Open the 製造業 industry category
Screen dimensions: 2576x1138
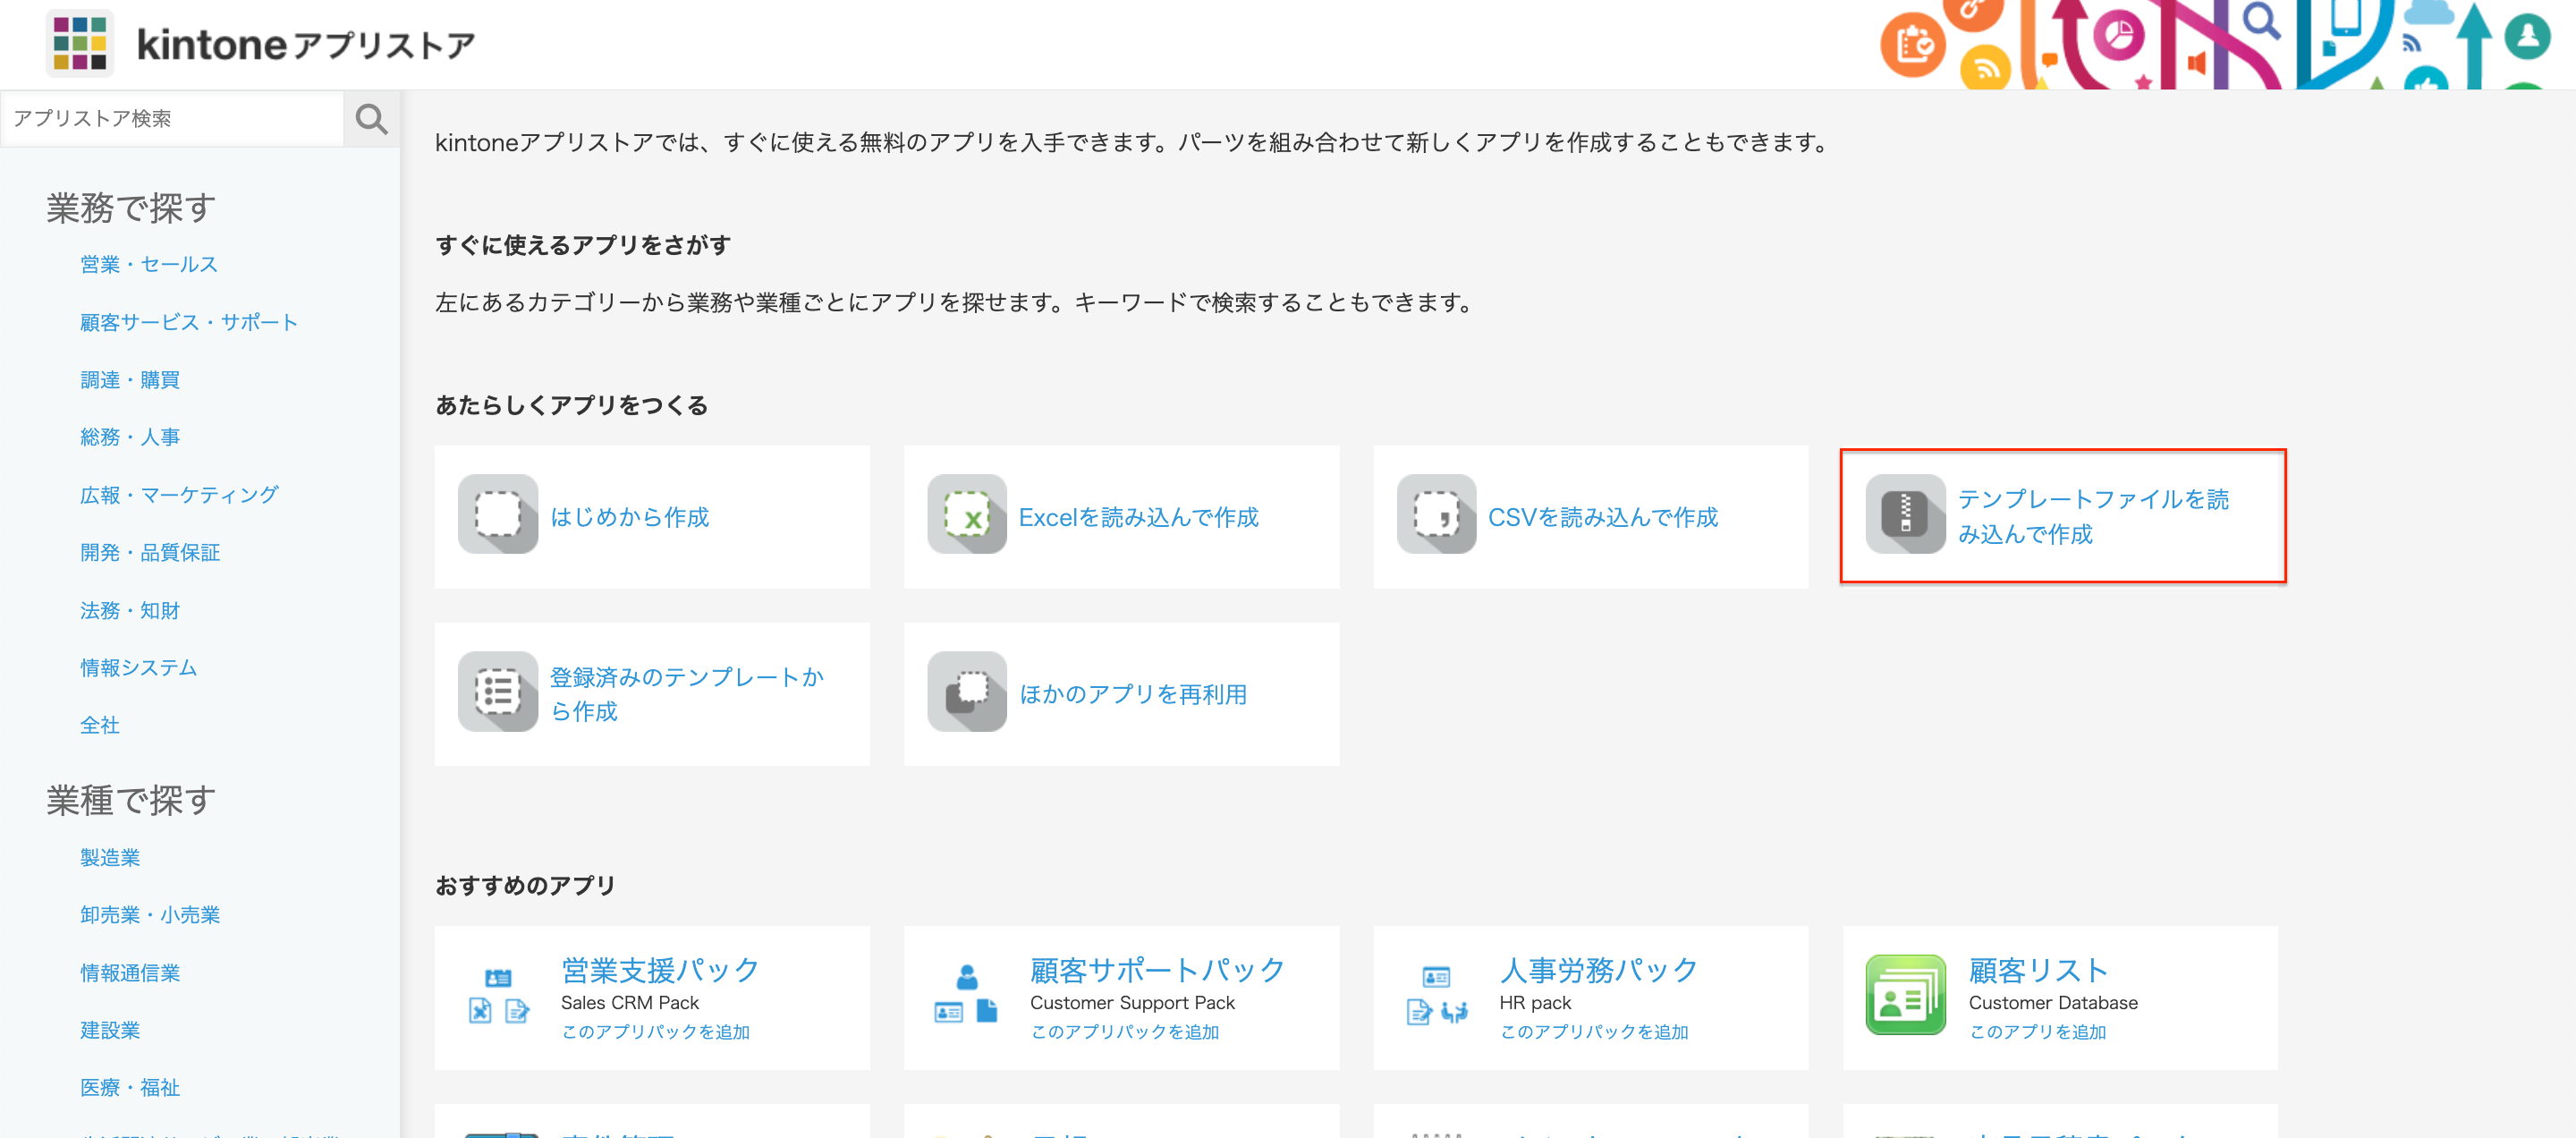110,857
